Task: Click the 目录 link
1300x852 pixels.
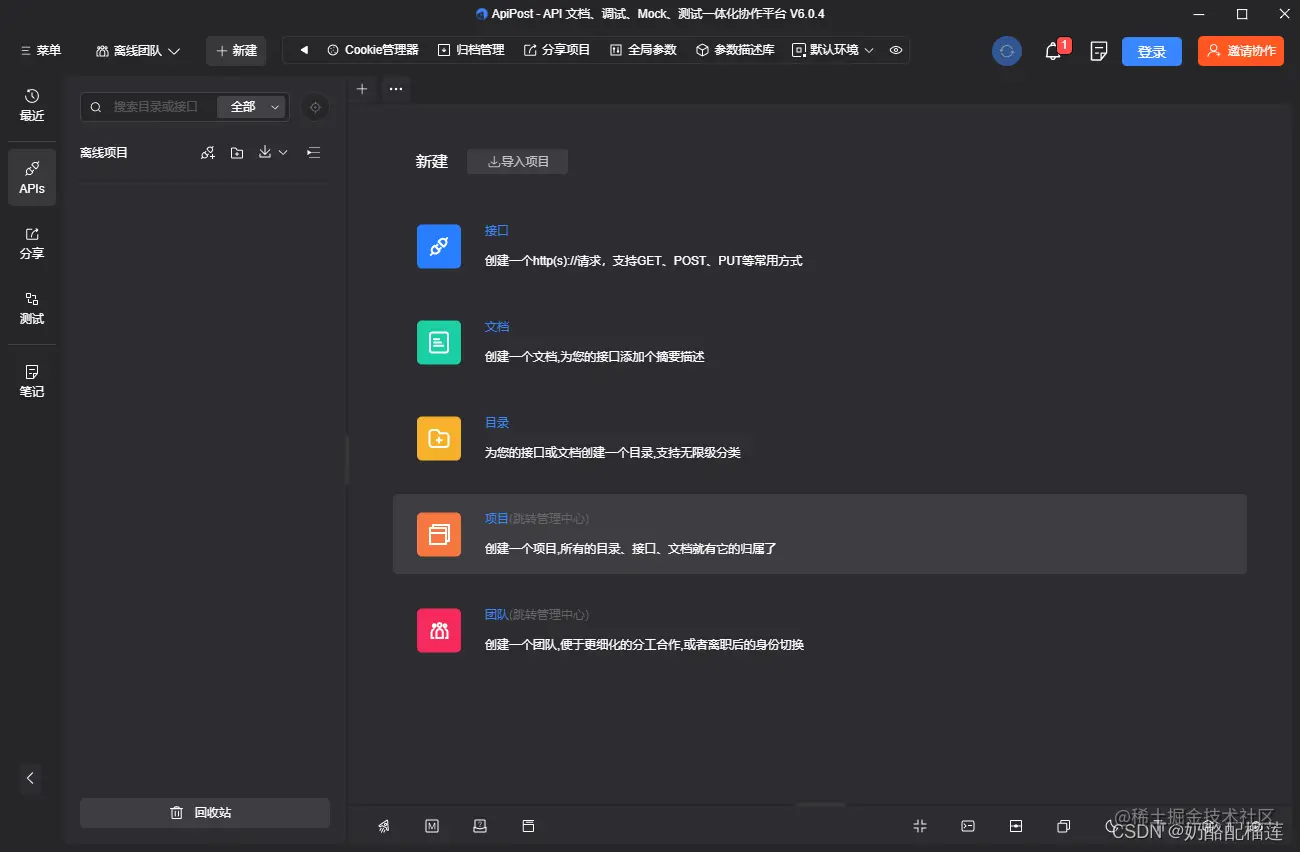Action: pyautogui.click(x=497, y=423)
